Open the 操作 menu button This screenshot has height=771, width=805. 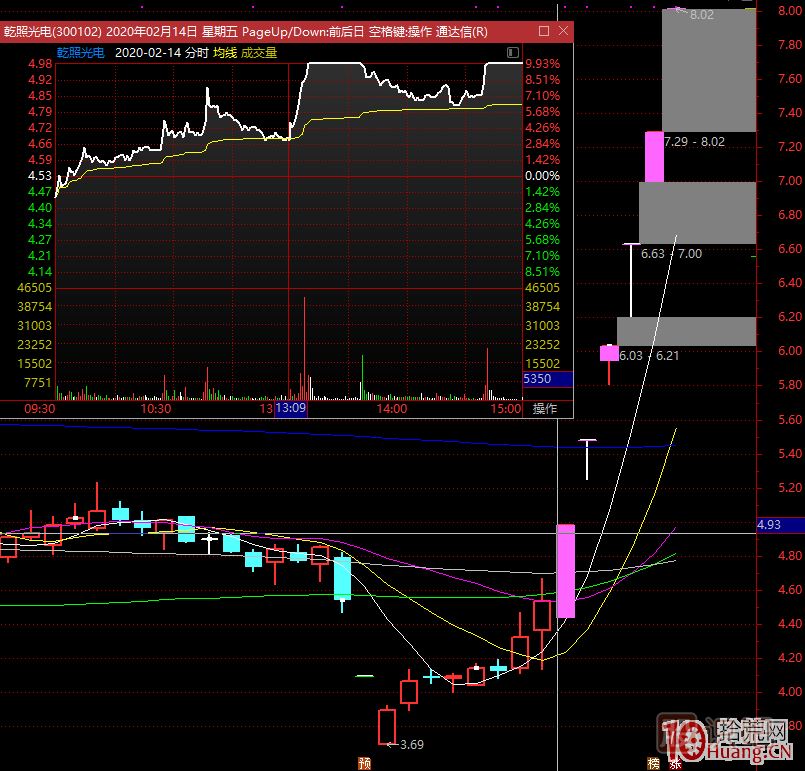545,409
